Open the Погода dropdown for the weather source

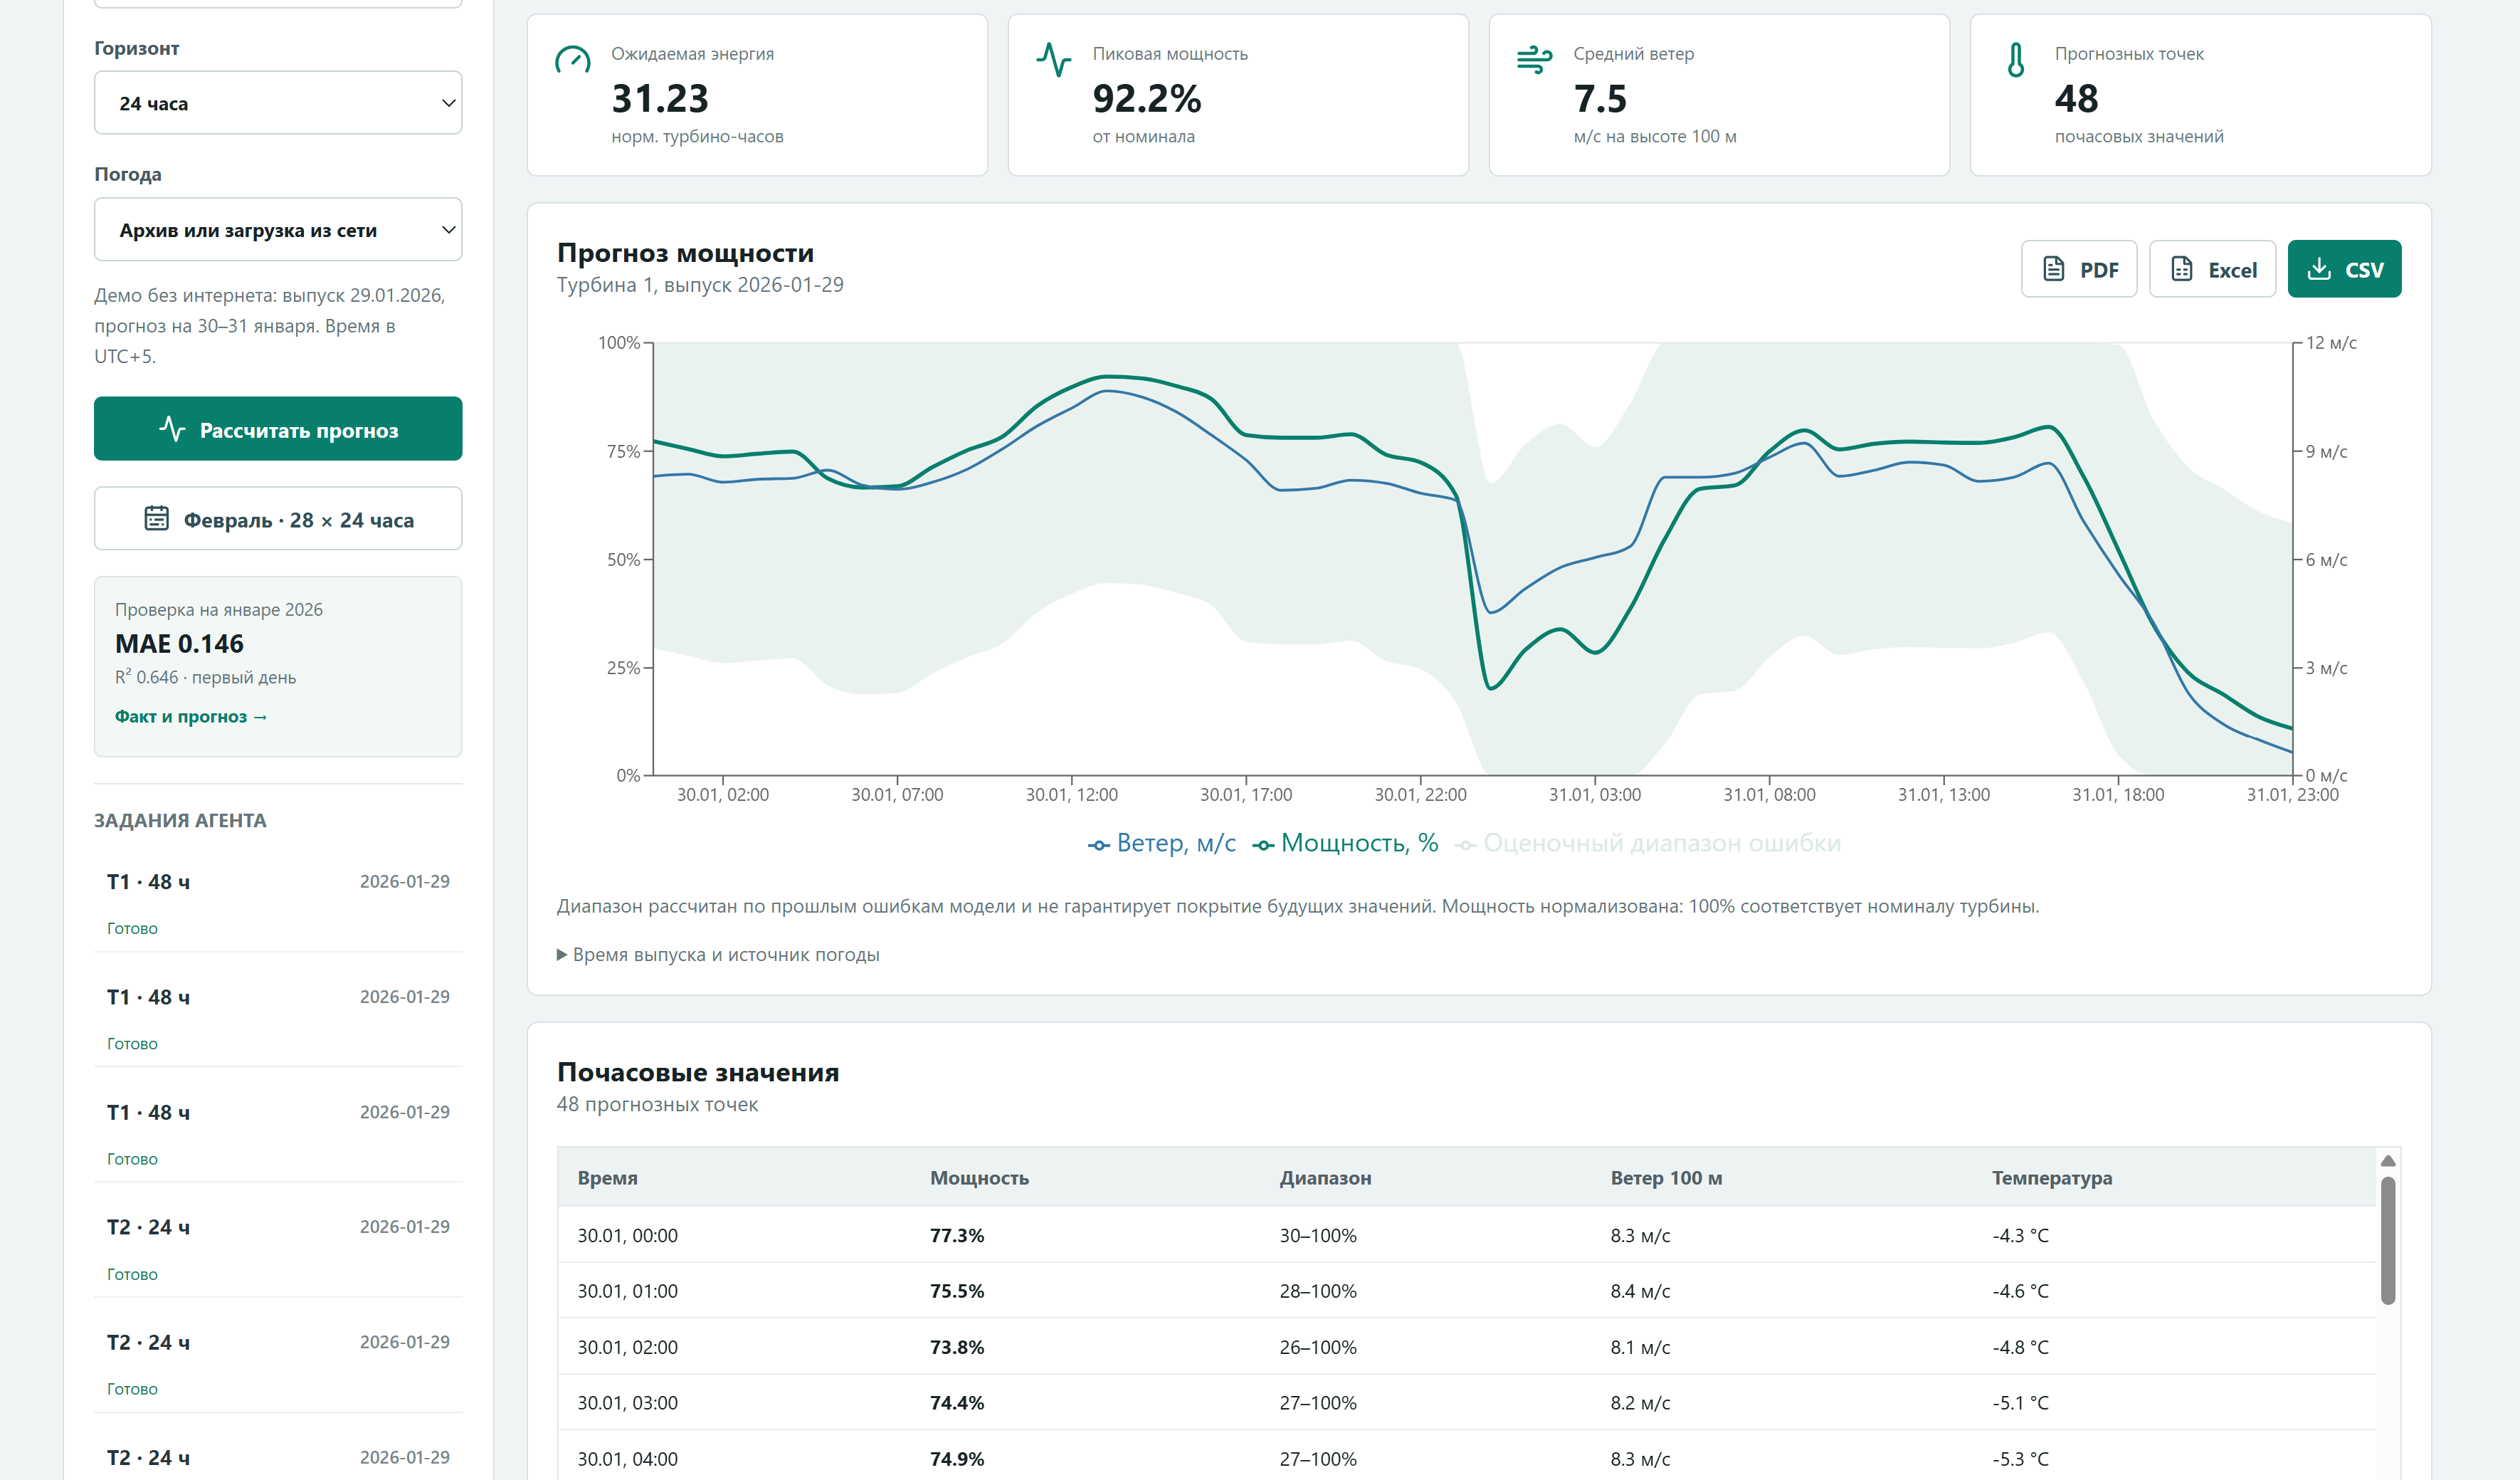click(278, 230)
